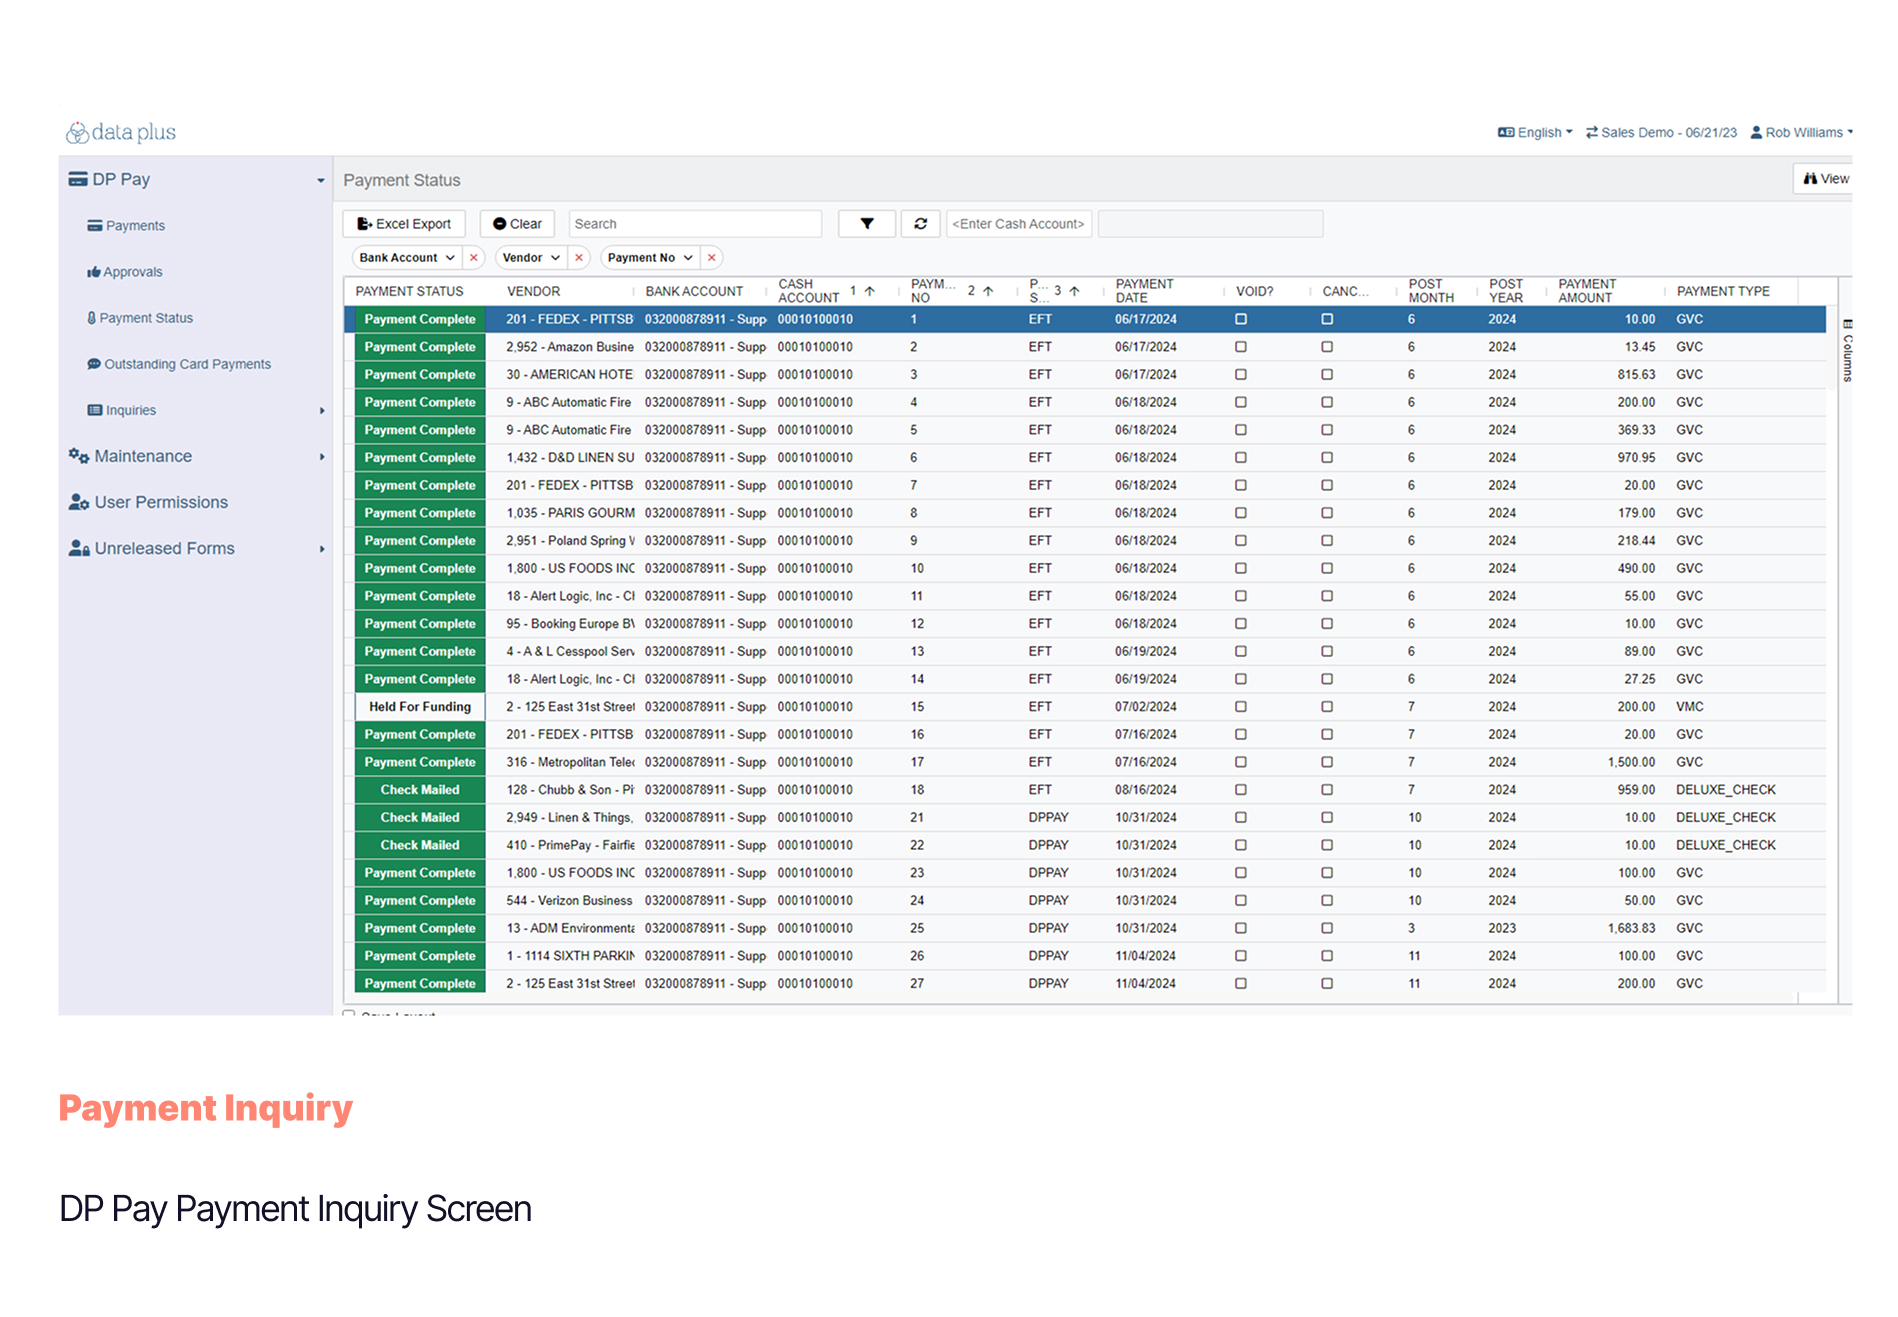Remove the Vendor grouping chip
This screenshot has width=1898, height=1317.
click(579, 258)
